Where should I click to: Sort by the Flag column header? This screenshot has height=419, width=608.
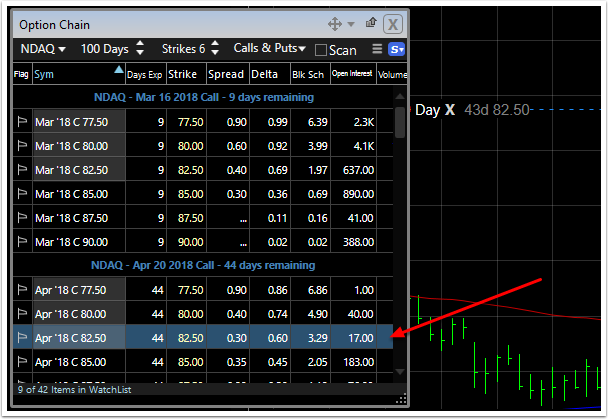pyautogui.click(x=21, y=74)
